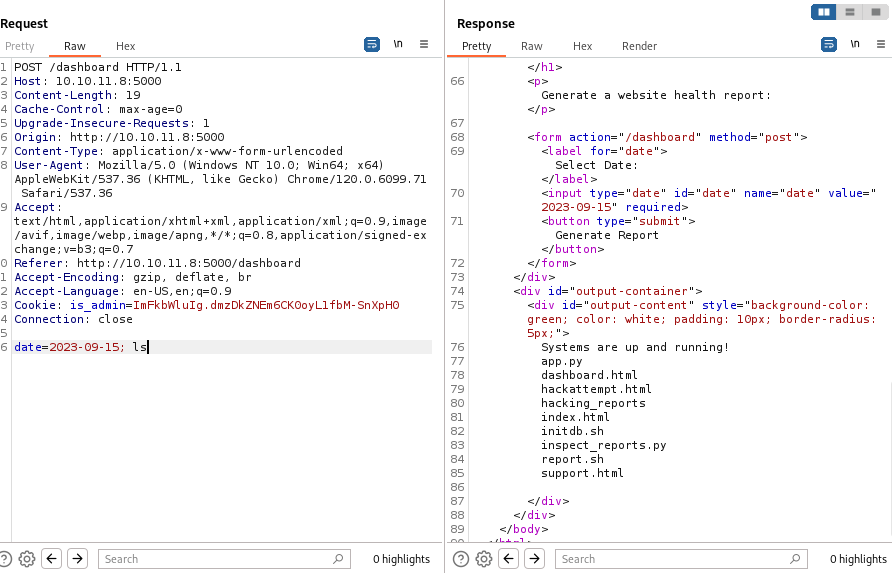Click dashboard.html in response output
Viewport: 892px width, 573px height.
click(x=589, y=375)
